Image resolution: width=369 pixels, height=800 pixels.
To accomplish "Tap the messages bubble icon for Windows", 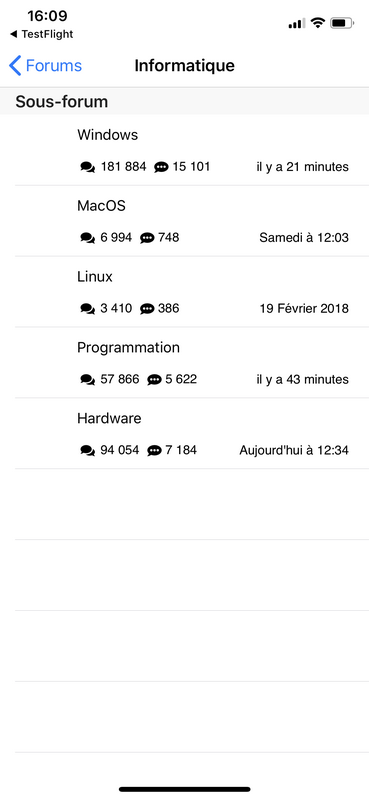I will tap(161, 167).
